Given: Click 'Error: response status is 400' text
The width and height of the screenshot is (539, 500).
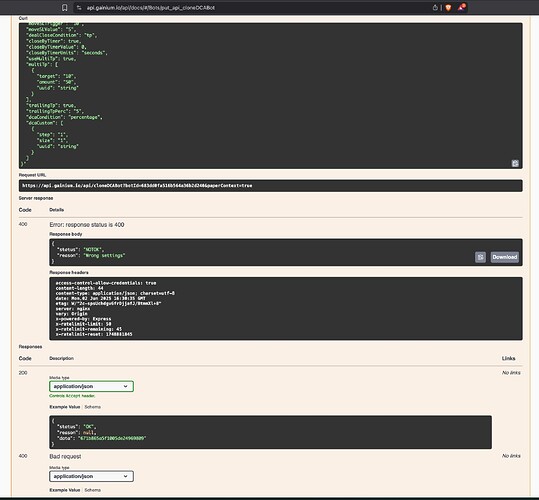Looking at the screenshot, I should [87, 225].
